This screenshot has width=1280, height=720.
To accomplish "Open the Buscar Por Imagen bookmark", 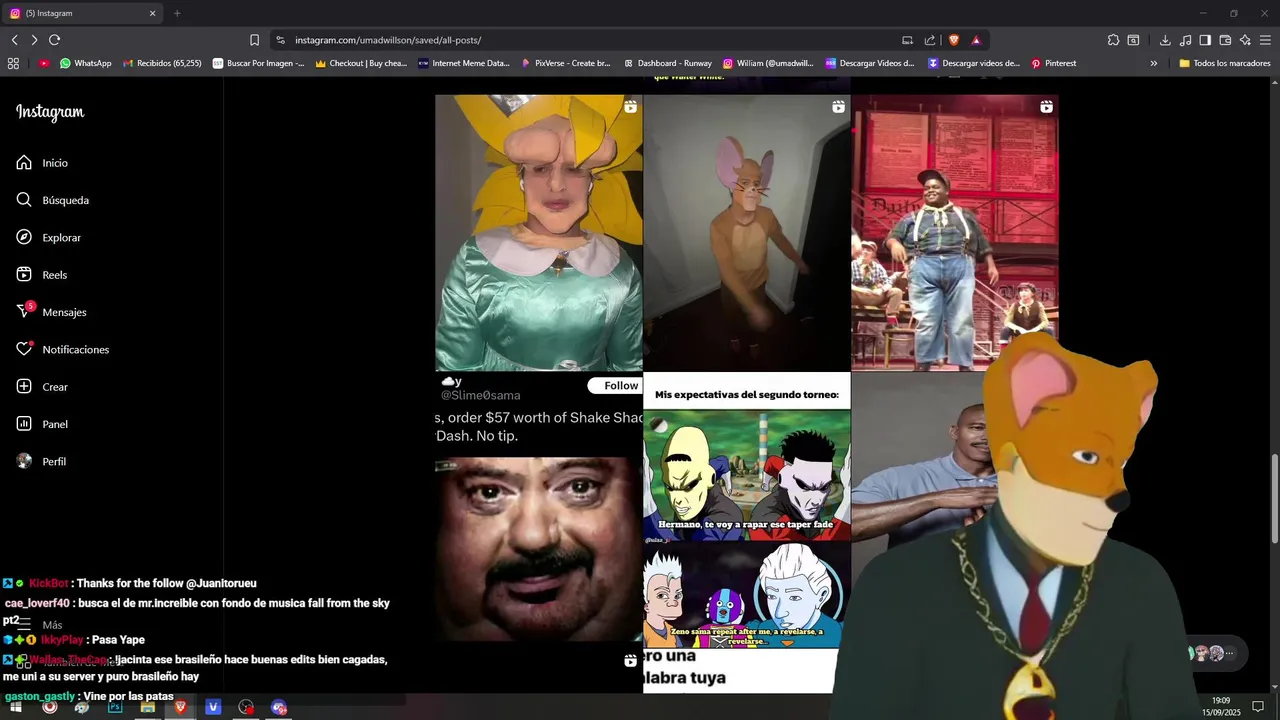I will click(x=259, y=63).
